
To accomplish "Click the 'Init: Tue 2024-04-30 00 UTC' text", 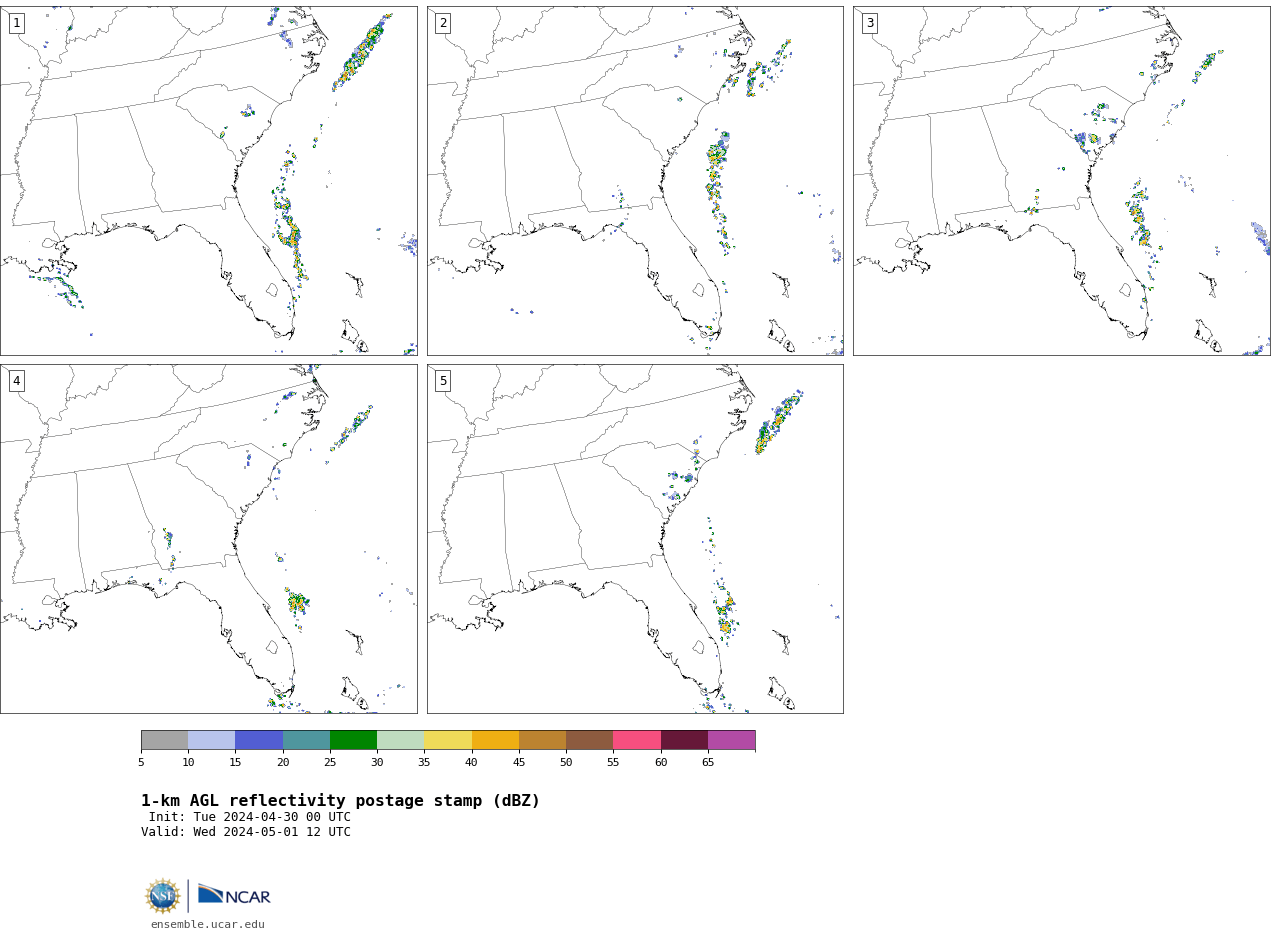I will tap(250, 817).
